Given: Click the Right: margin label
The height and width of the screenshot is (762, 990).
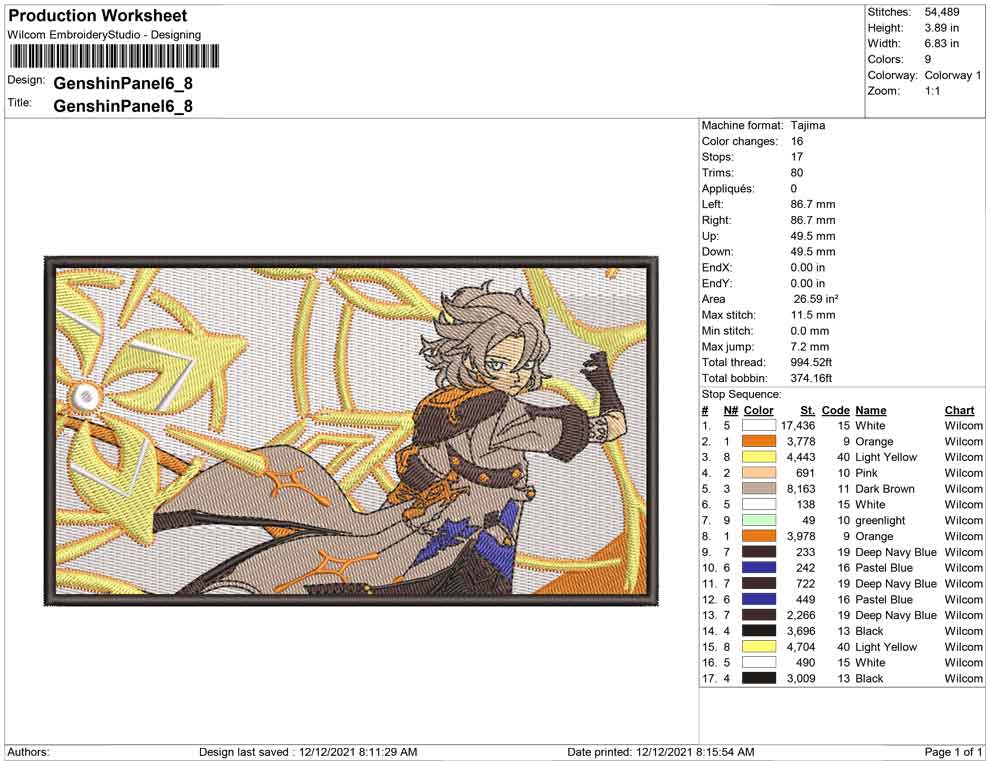Looking at the screenshot, I should [x=717, y=220].
